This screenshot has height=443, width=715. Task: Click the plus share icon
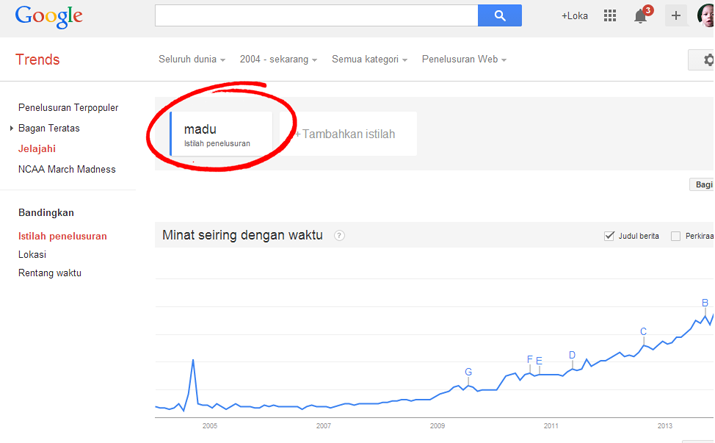tap(676, 16)
